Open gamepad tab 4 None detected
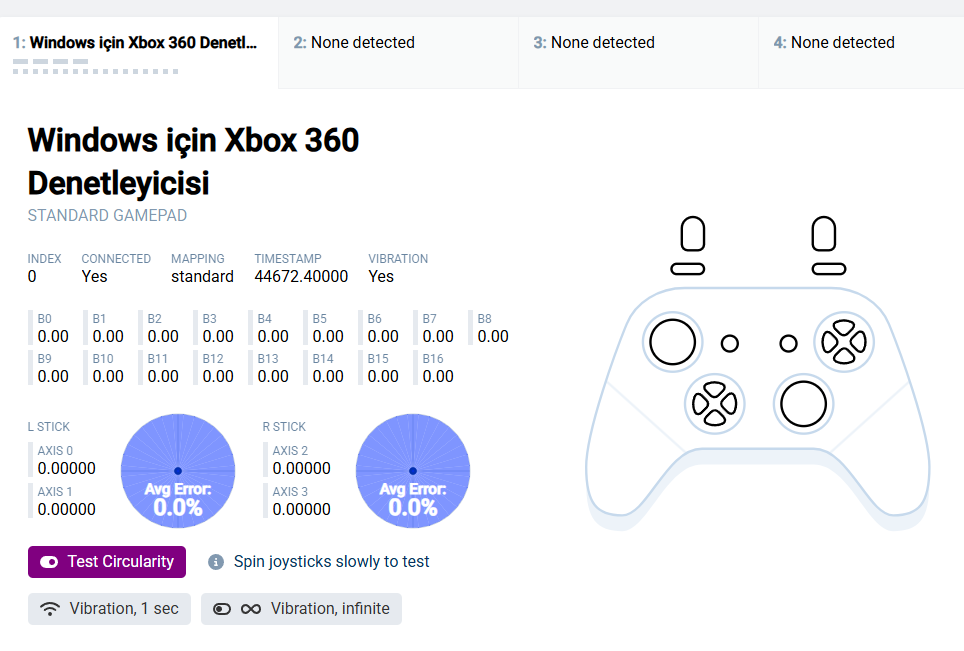 click(x=861, y=53)
